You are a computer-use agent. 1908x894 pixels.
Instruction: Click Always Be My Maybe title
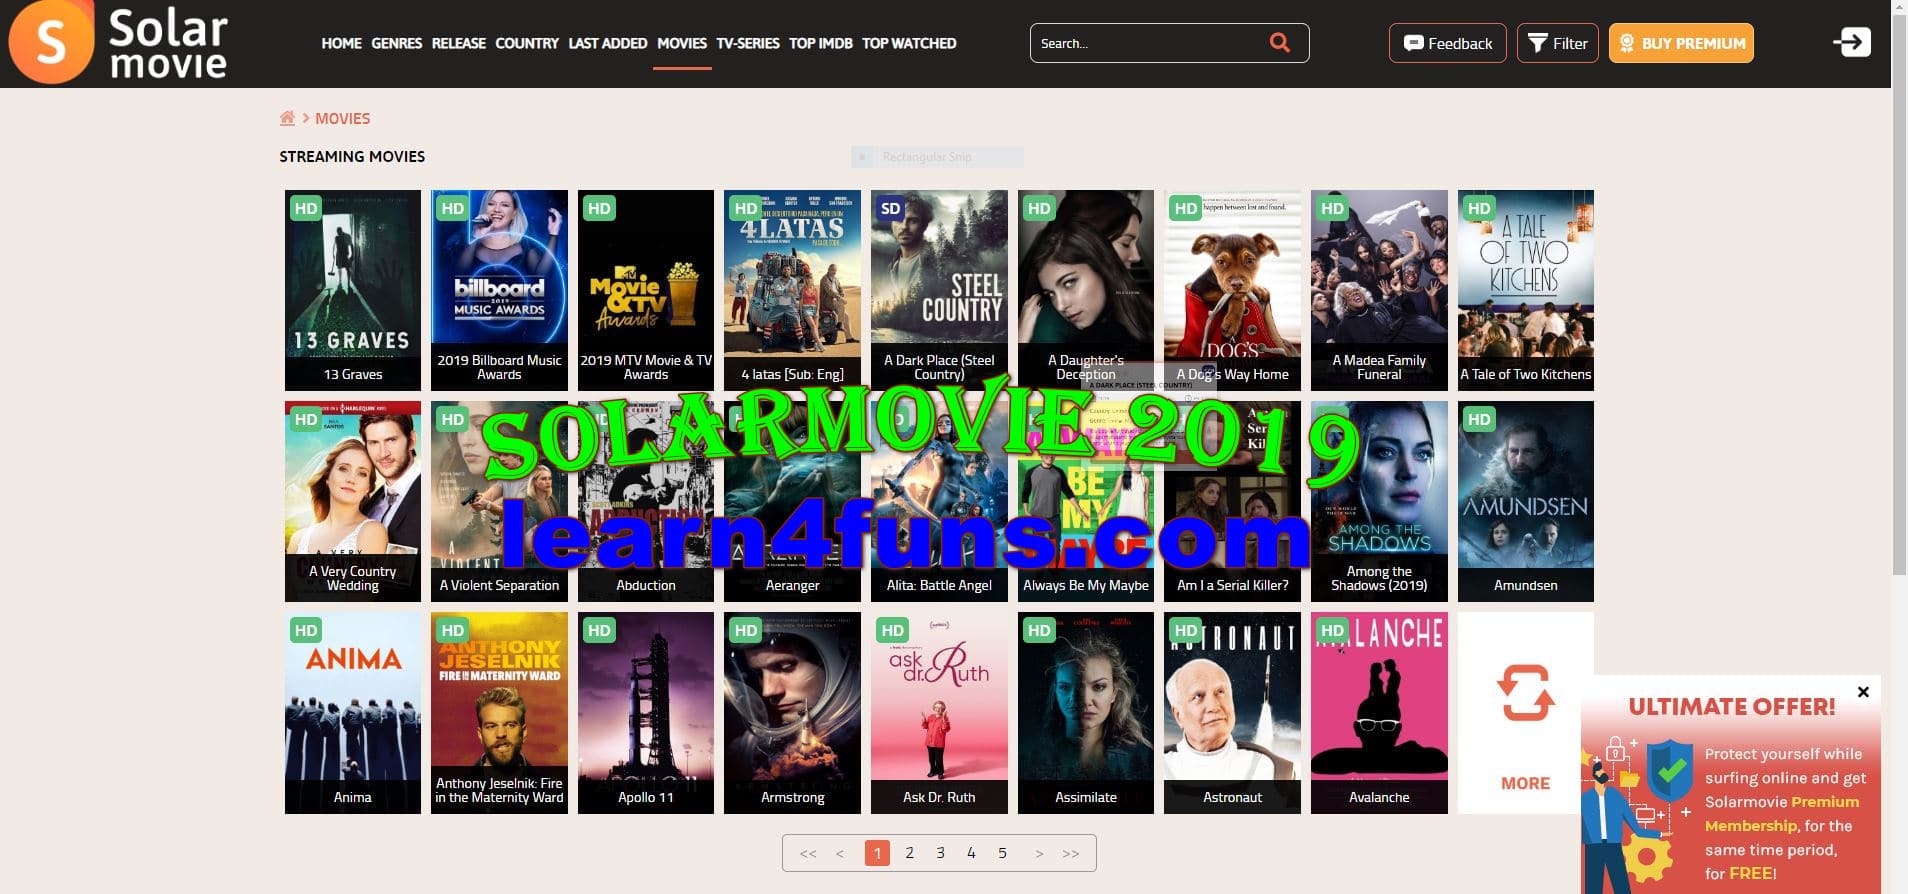click(1086, 585)
